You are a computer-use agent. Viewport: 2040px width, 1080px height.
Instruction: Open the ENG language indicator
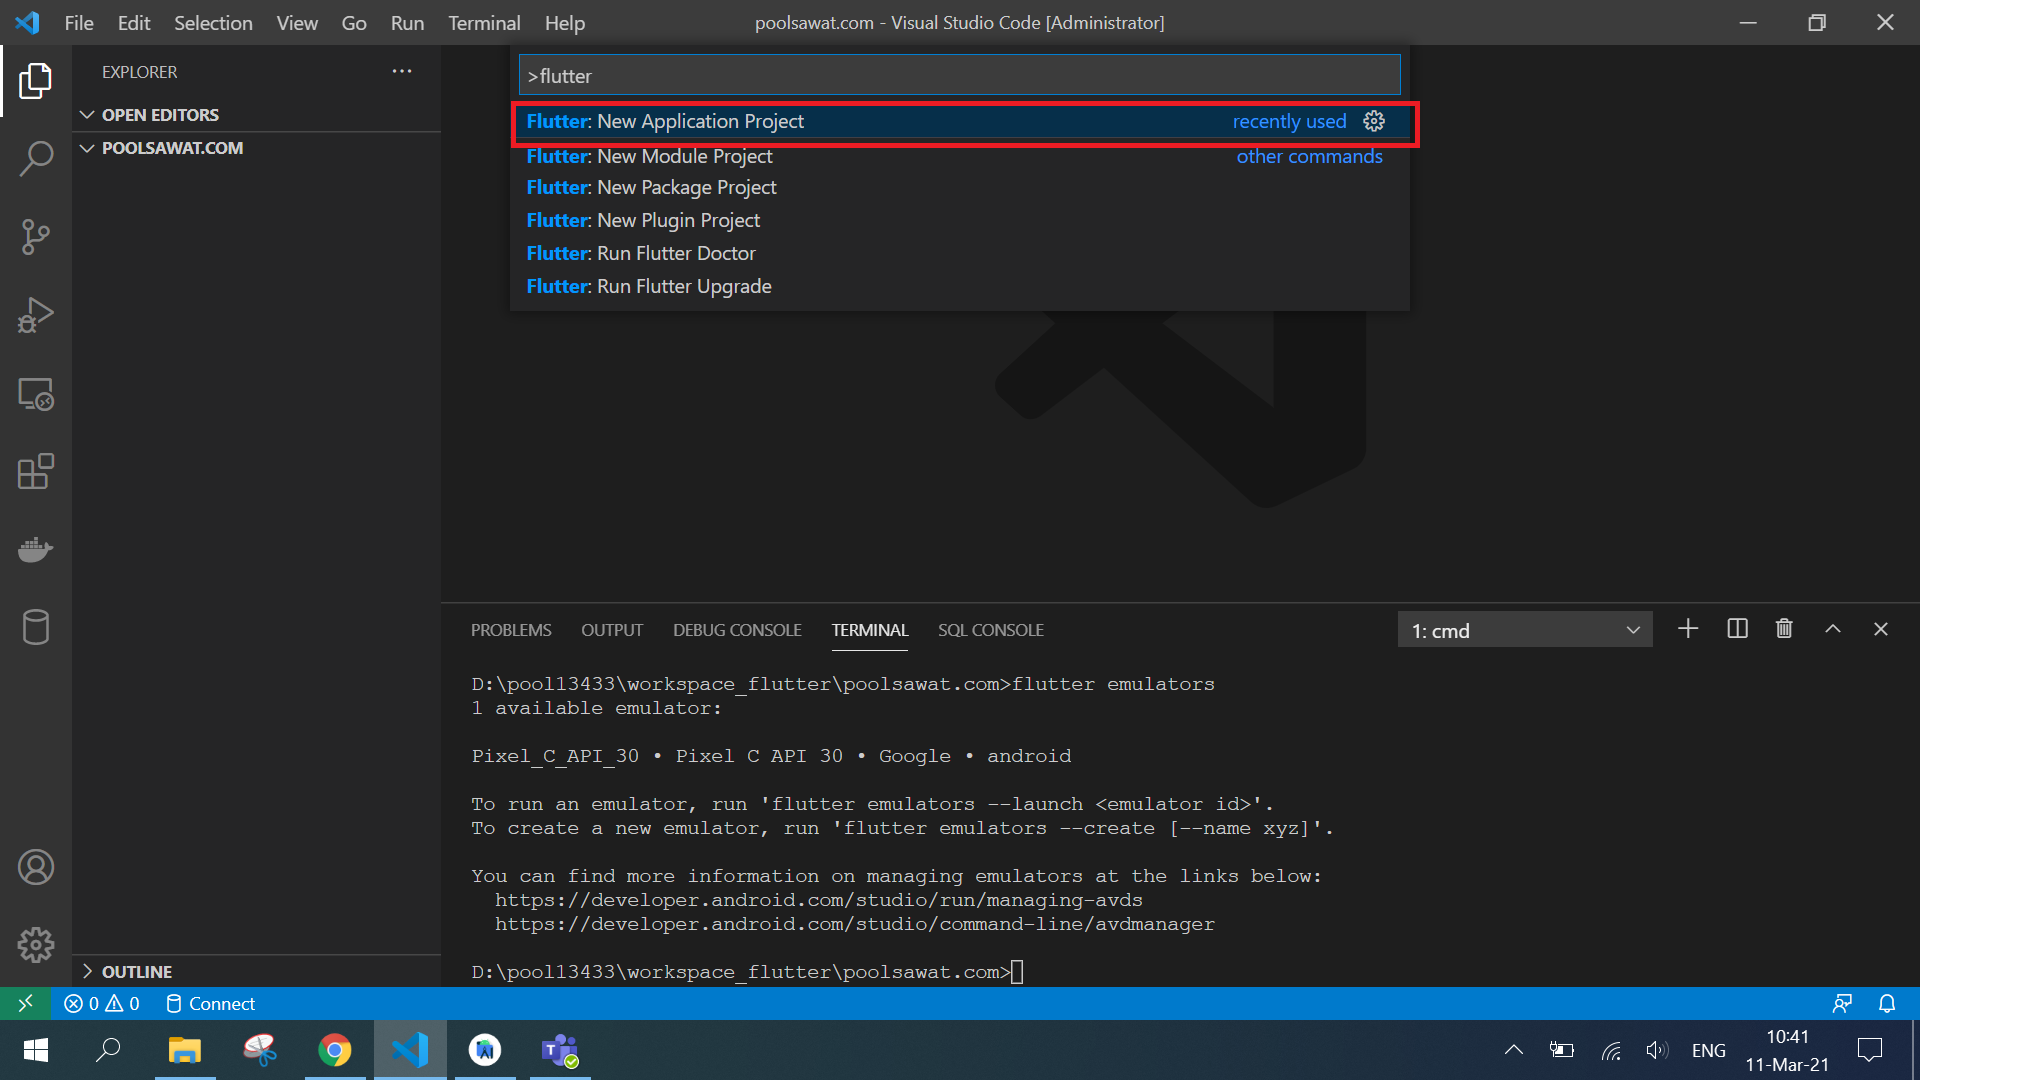click(x=1708, y=1050)
